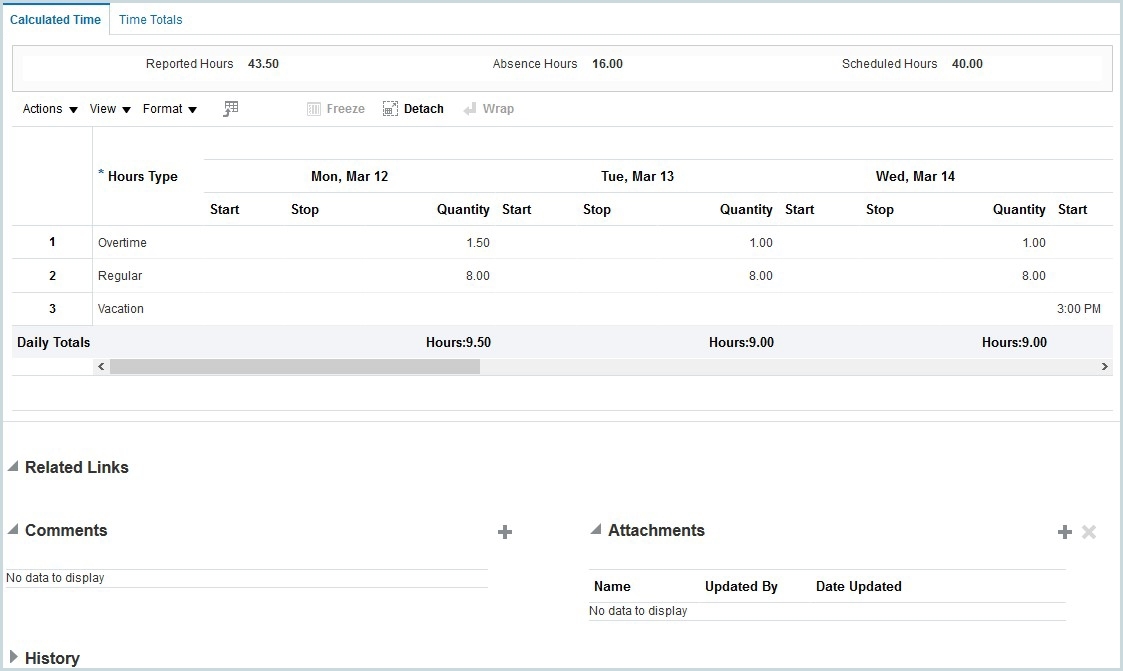Collapse the Comments section
The height and width of the screenshot is (671, 1123).
pos(12,530)
